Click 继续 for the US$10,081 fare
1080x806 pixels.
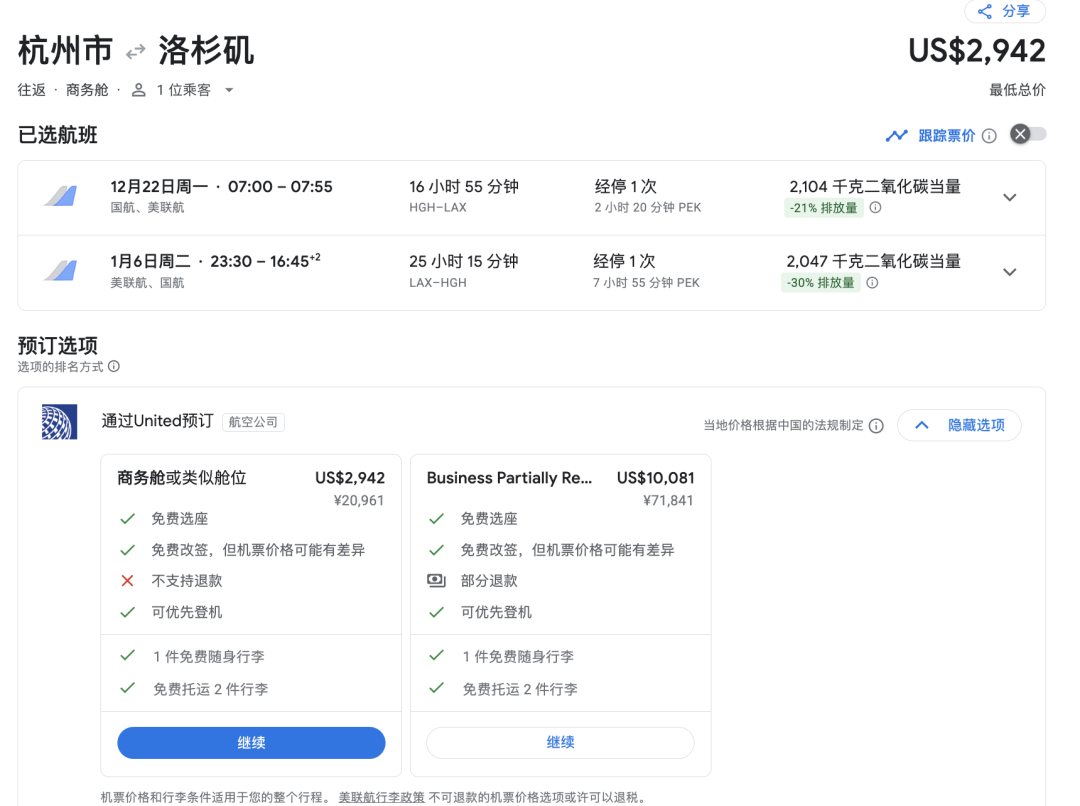point(560,743)
